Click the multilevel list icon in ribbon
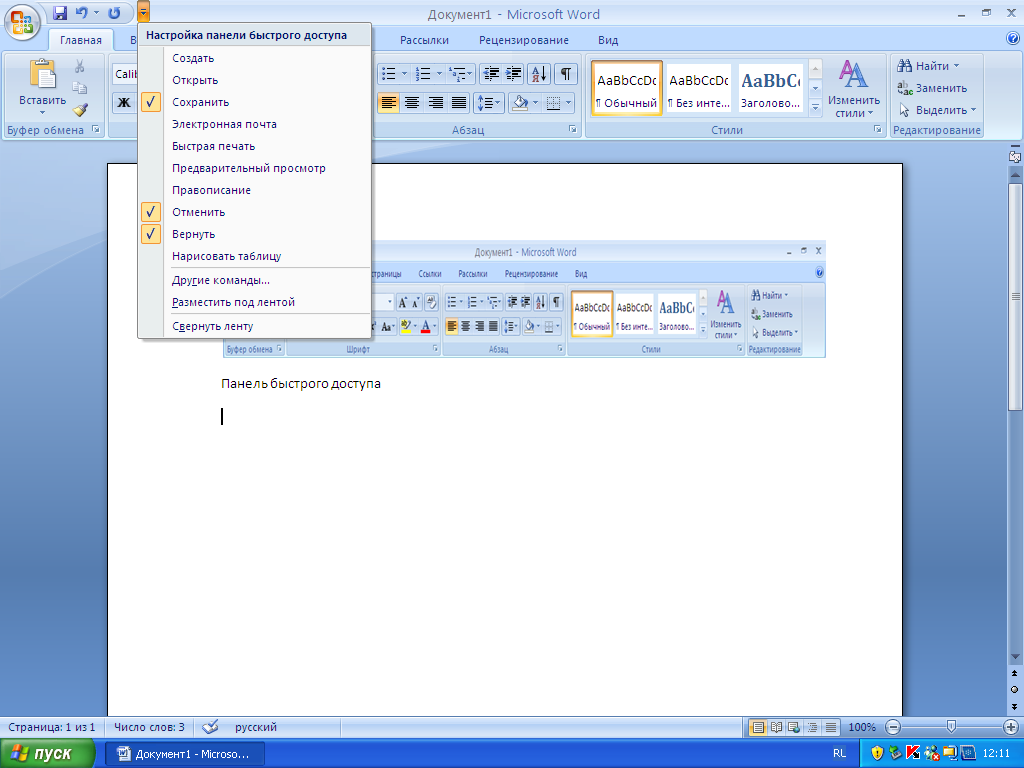The height and width of the screenshot is (768, 1024). pyautogui.click(x=458, y=74)
